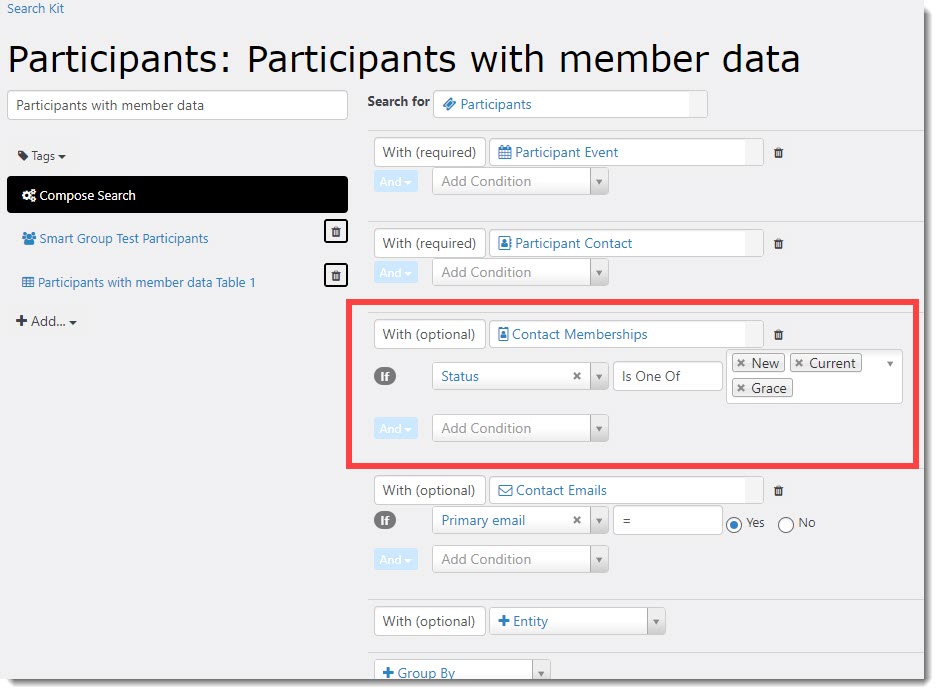The image size is (939, 694).
Task: Select the Contact Memberships entity field
Action: tap(626, 335)
